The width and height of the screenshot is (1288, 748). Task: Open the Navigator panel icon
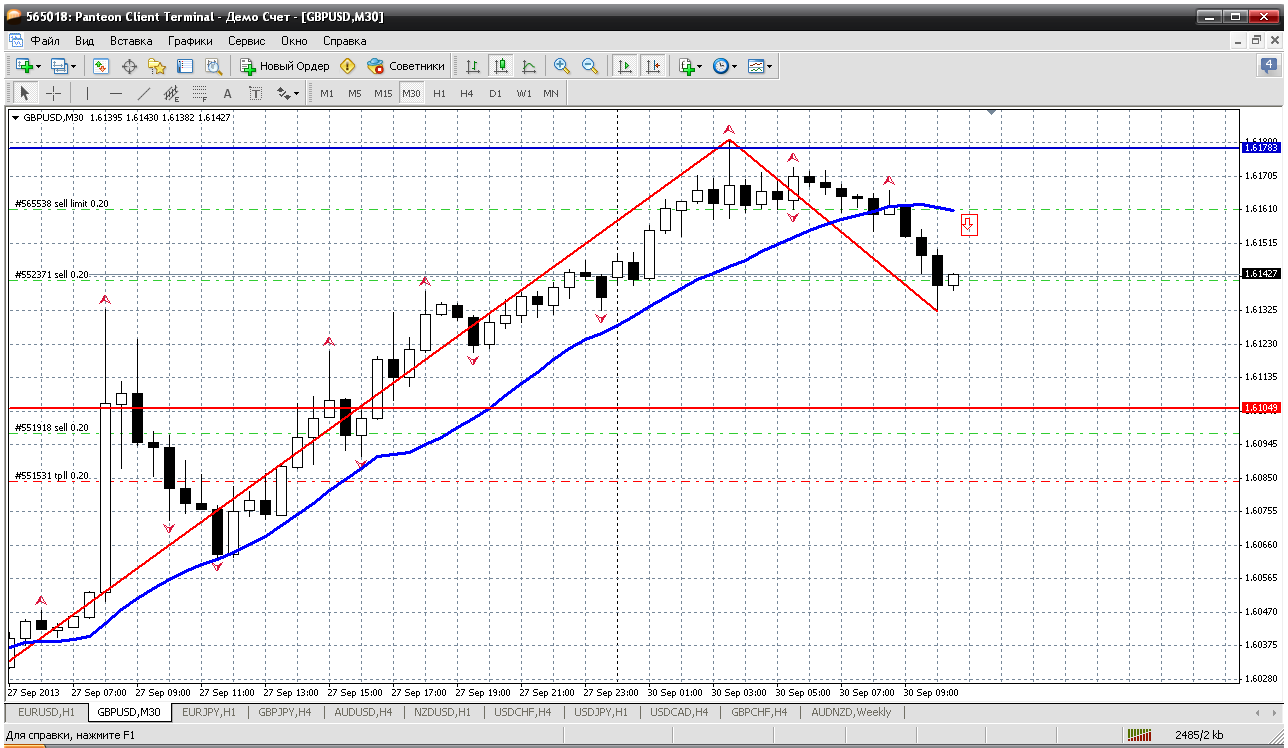click(157, 66)
